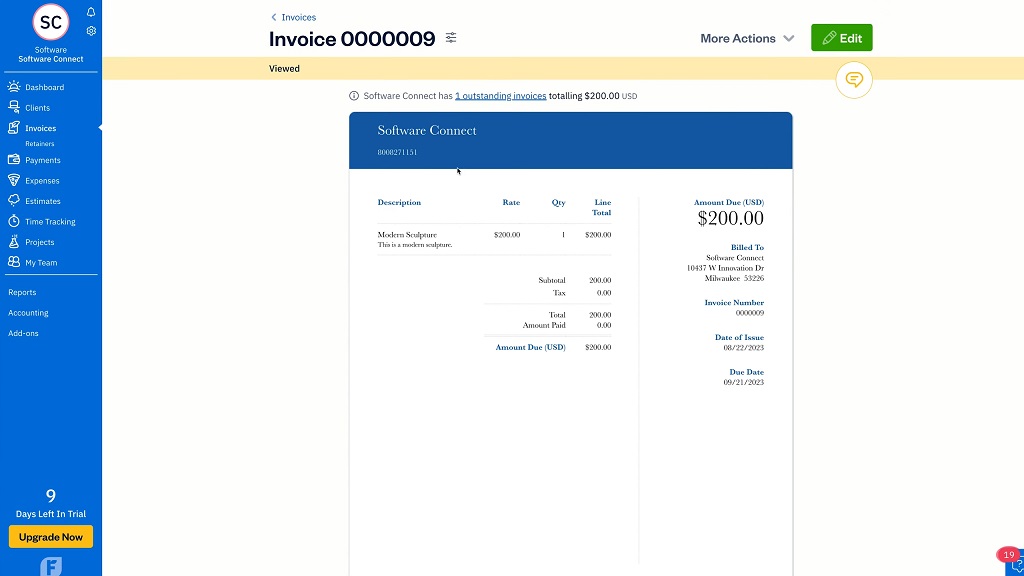
Task: Click the 'This is a modern sculpture.' description
Action: coord(415,245)
